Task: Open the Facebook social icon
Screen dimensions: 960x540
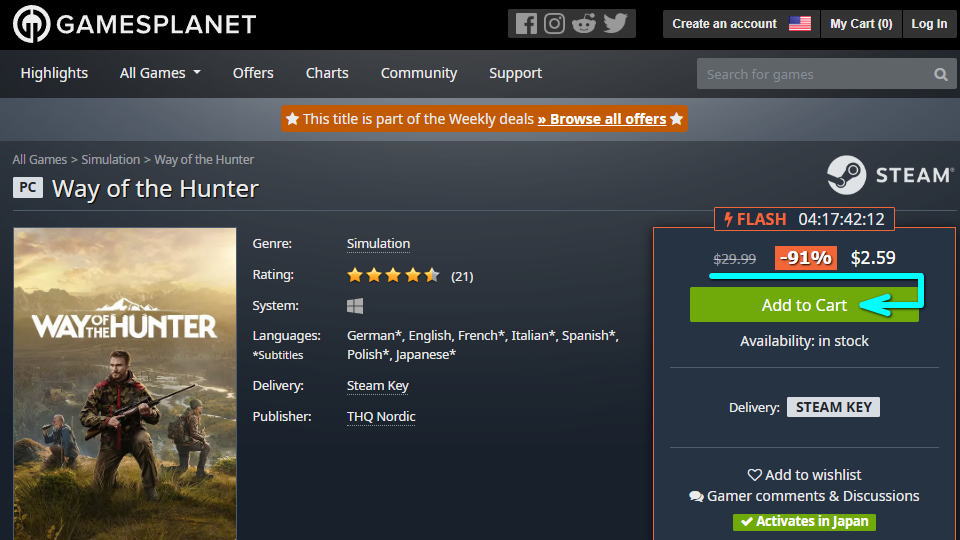Action: 526,24
